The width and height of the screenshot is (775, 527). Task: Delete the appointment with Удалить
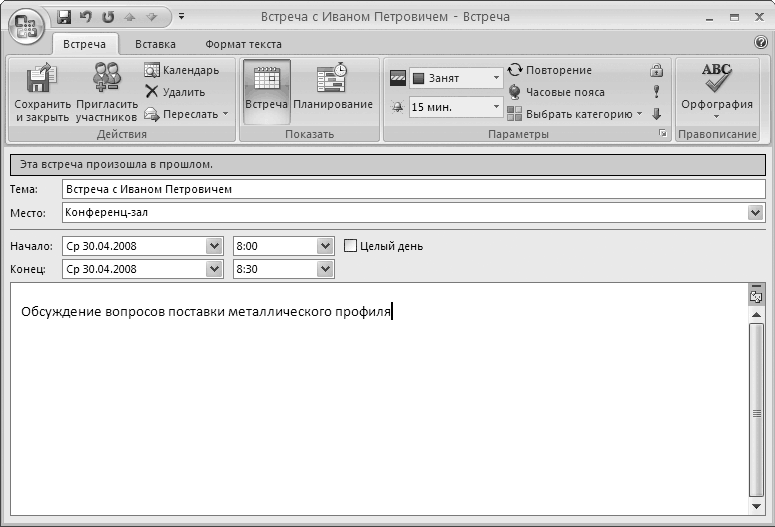pos(175,92)
